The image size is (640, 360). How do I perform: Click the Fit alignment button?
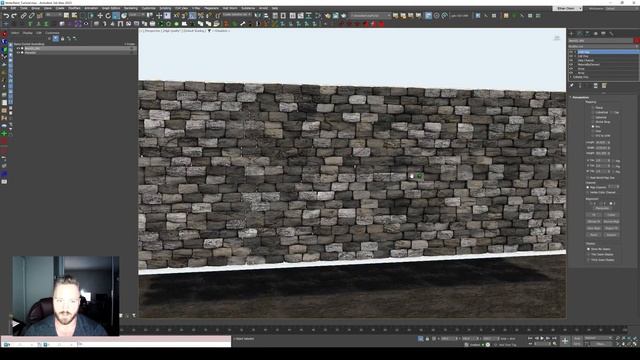click(x=594, y=215)
